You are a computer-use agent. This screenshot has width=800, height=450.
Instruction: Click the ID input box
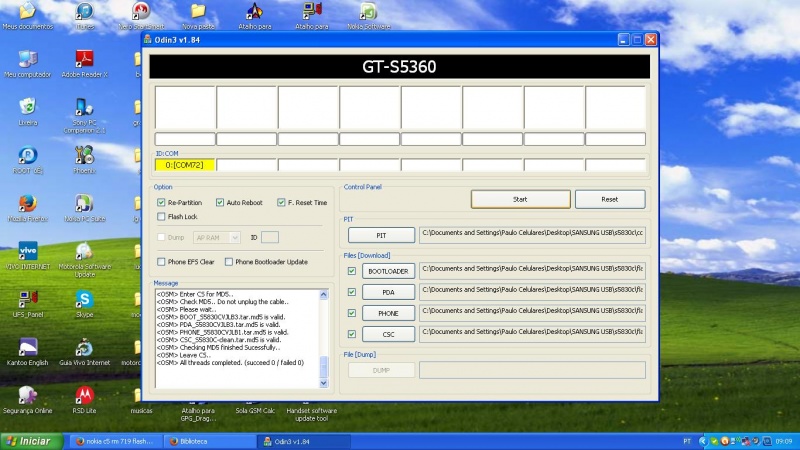270,237
